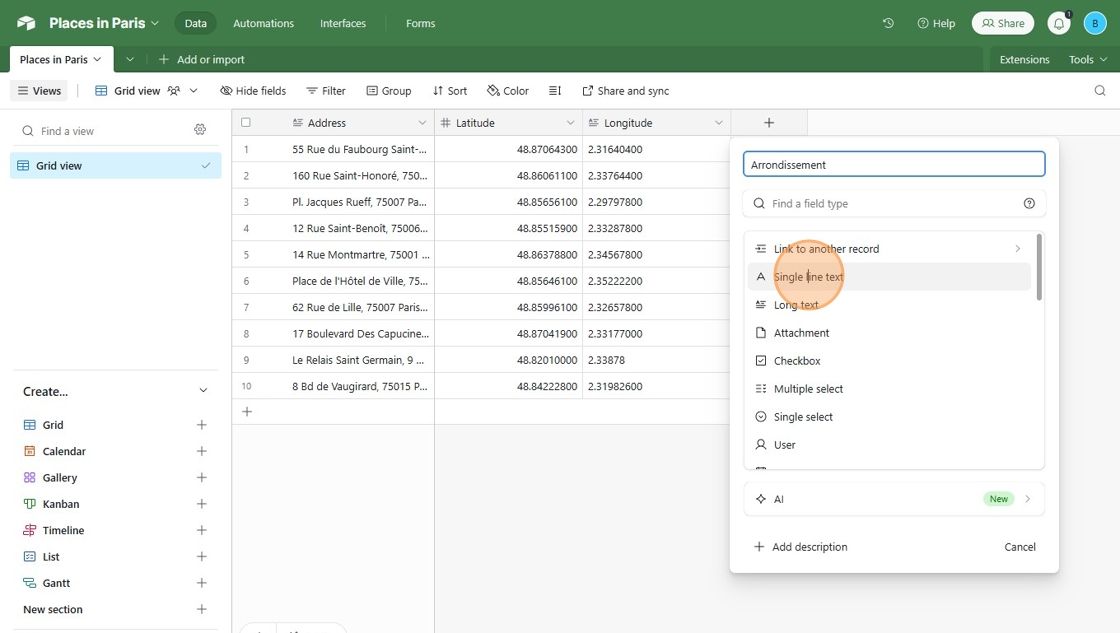Choose Single select field type

pyautogui.click(x=803, y=417)
